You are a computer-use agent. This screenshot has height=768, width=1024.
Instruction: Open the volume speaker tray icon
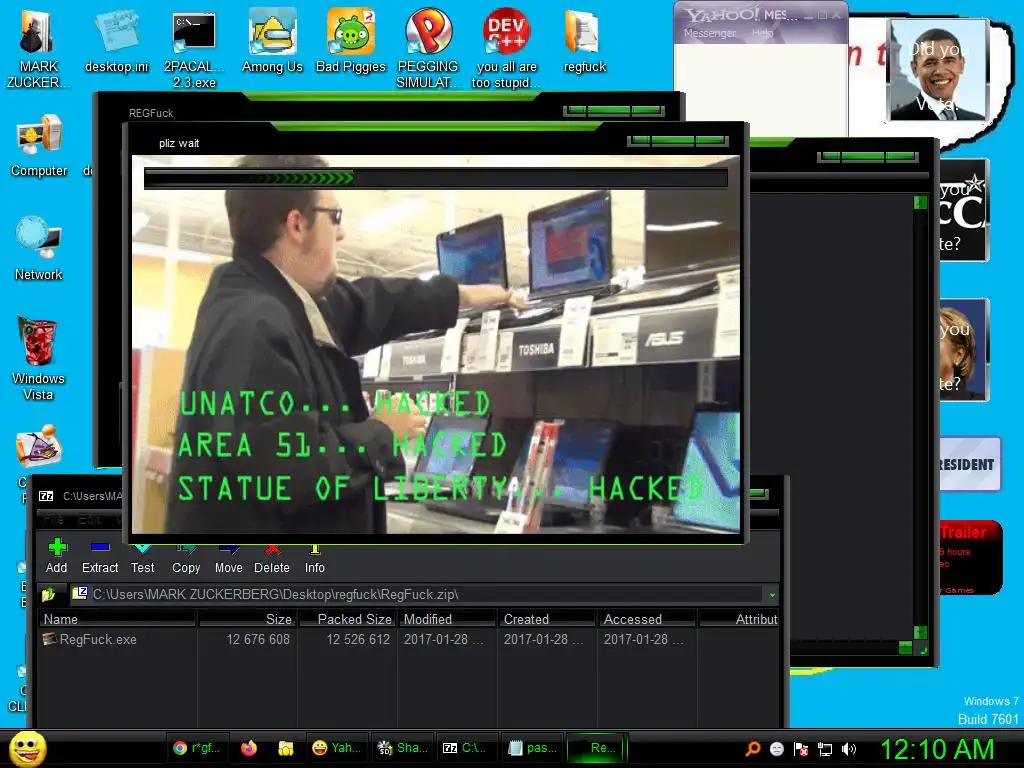pyautogui.click(x=848, y=749)
